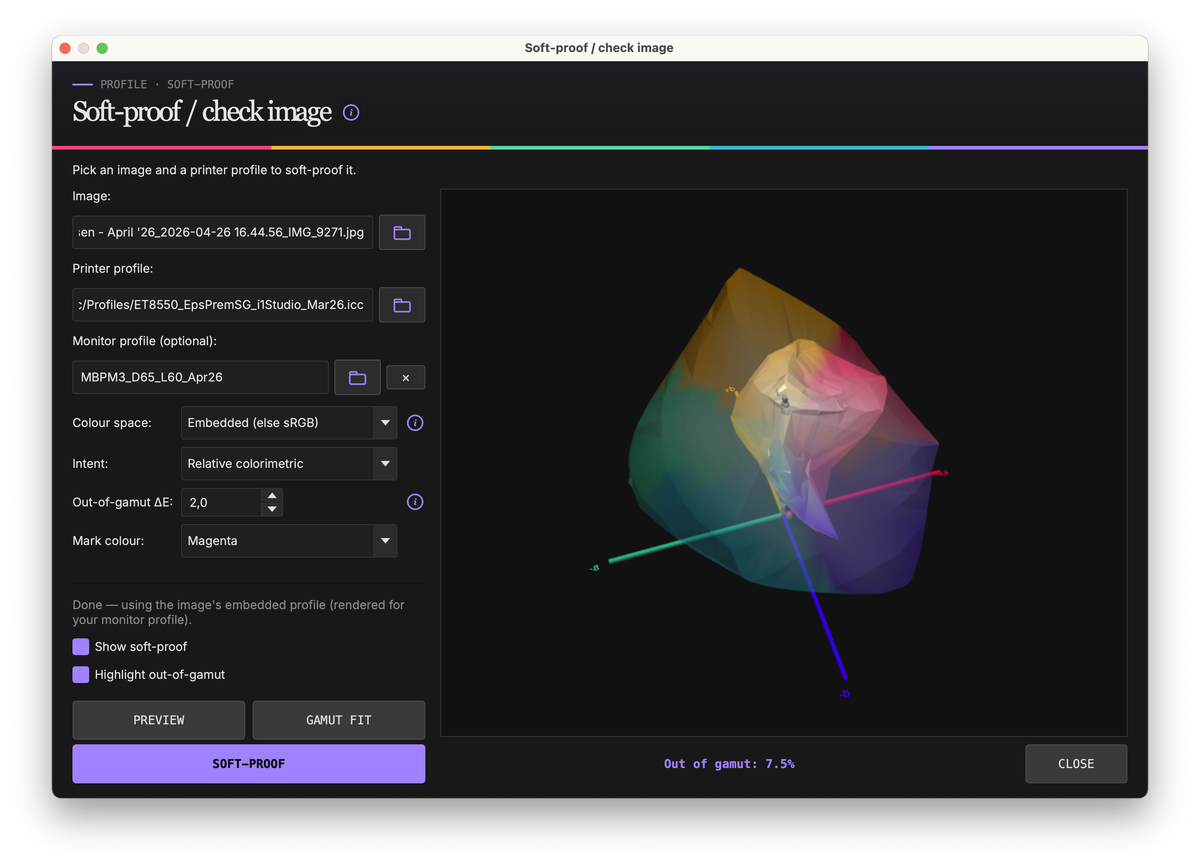Toggle the Highlight out-of-gamut checkbox
Screen dimensions: 1200x867
pyautogui.click(x=81, y=675)
